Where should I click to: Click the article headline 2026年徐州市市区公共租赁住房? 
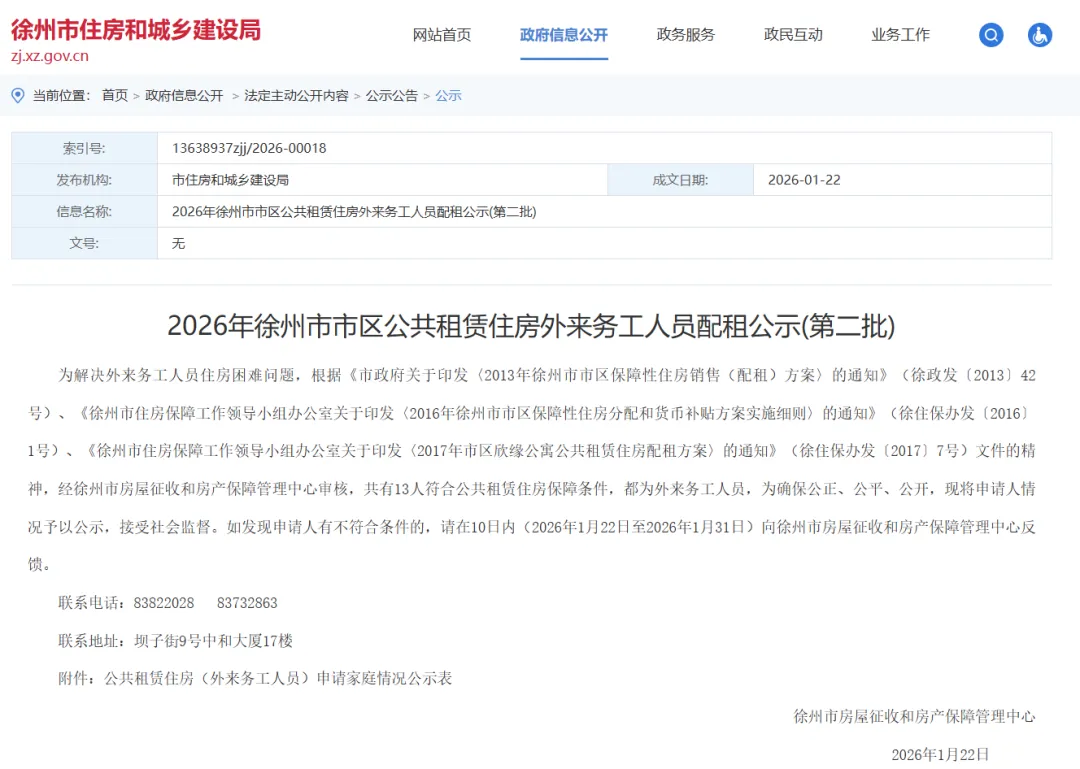(531, 326)
